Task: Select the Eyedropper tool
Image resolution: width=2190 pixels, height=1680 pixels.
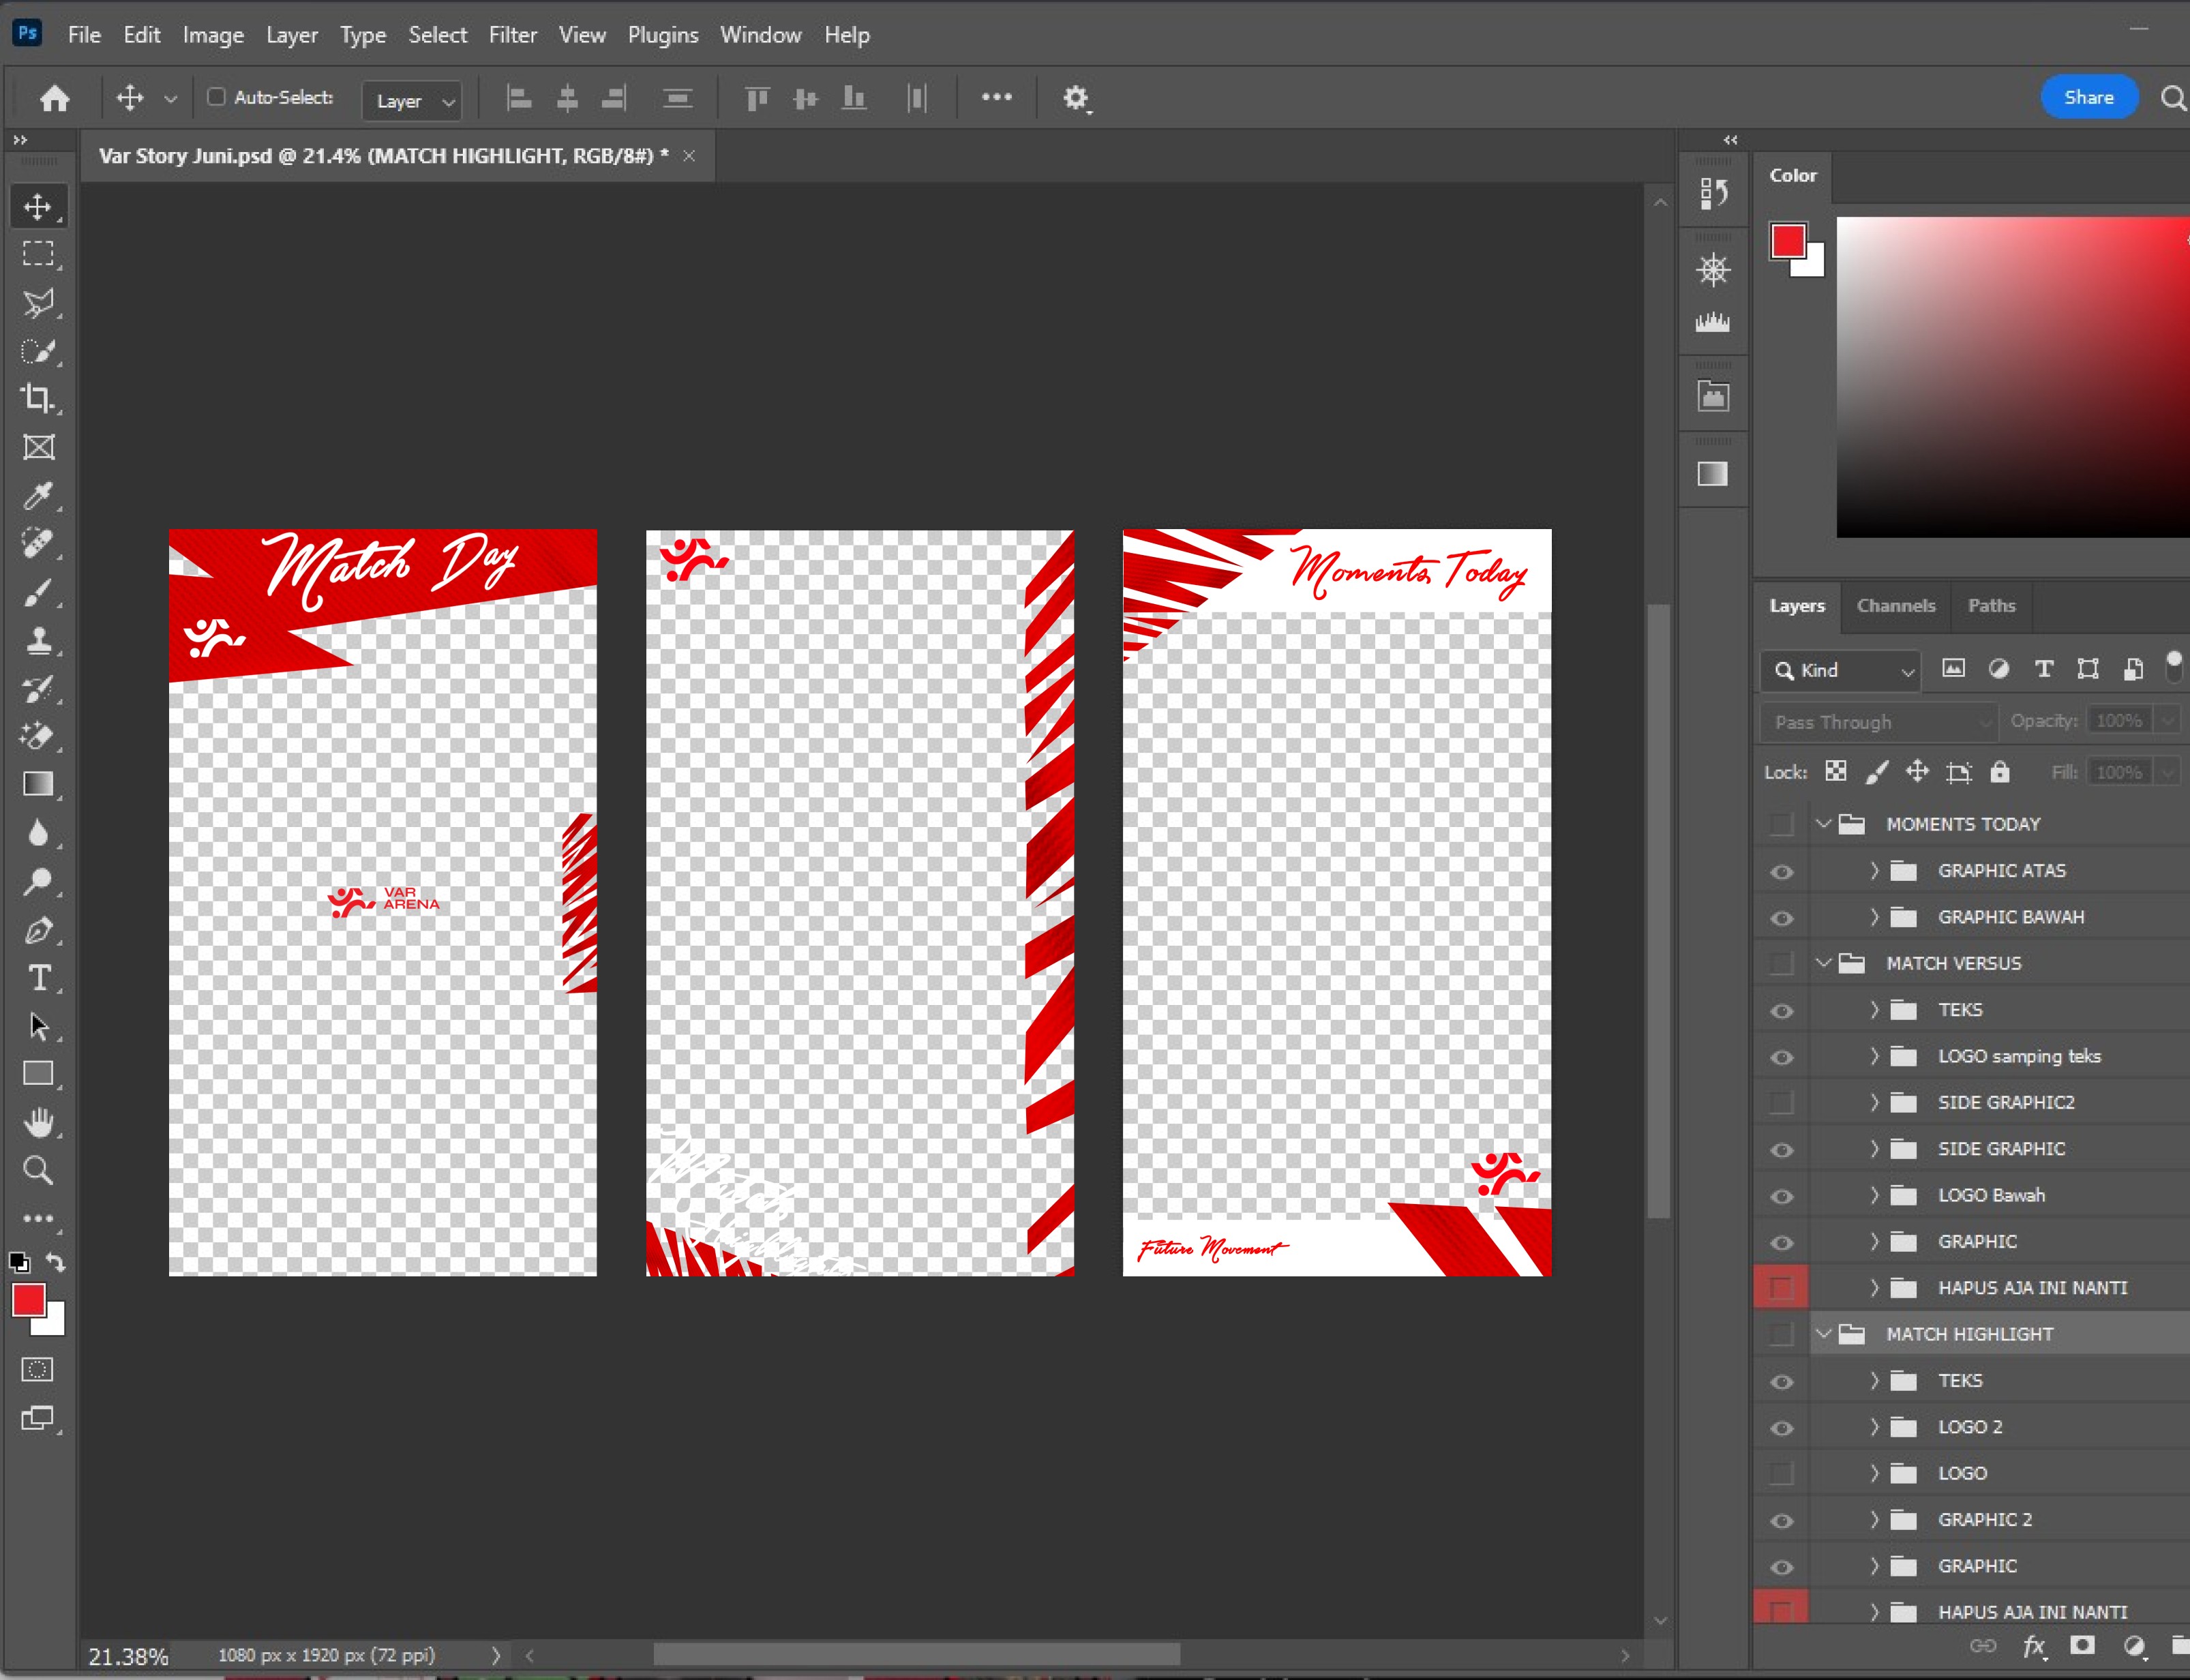Action: 38,496
